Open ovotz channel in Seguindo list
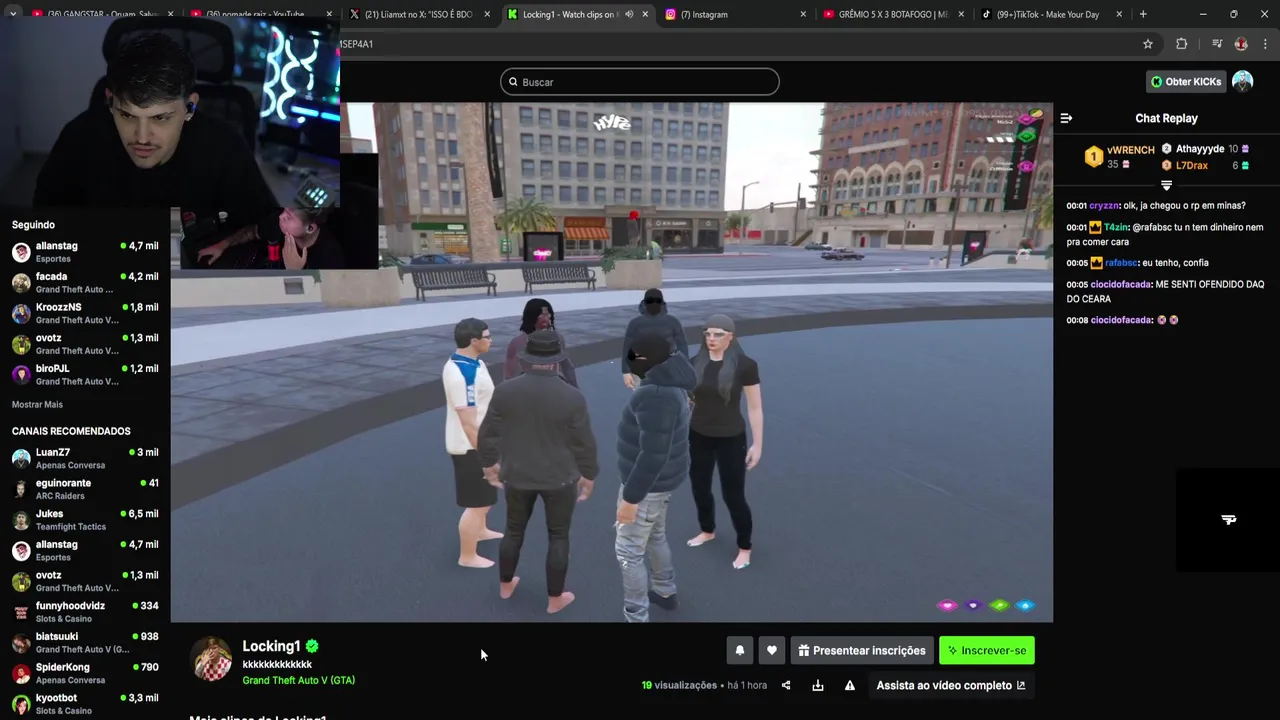The image size is (1280, 720). click(x=85, y=344)
